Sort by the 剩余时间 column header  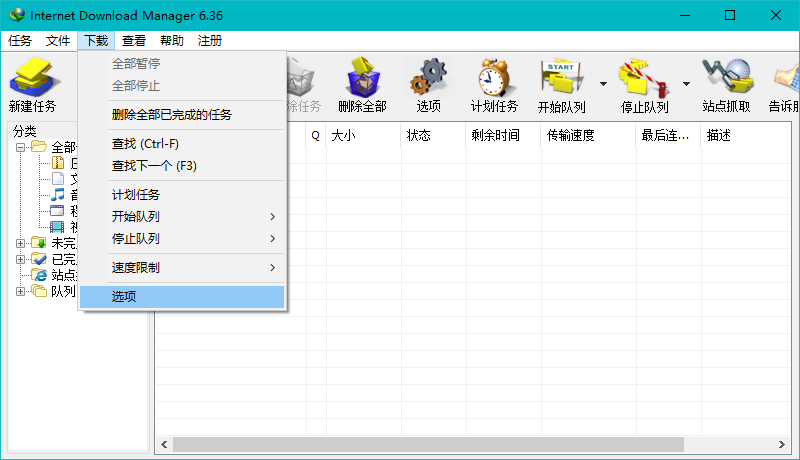point(504,135)
